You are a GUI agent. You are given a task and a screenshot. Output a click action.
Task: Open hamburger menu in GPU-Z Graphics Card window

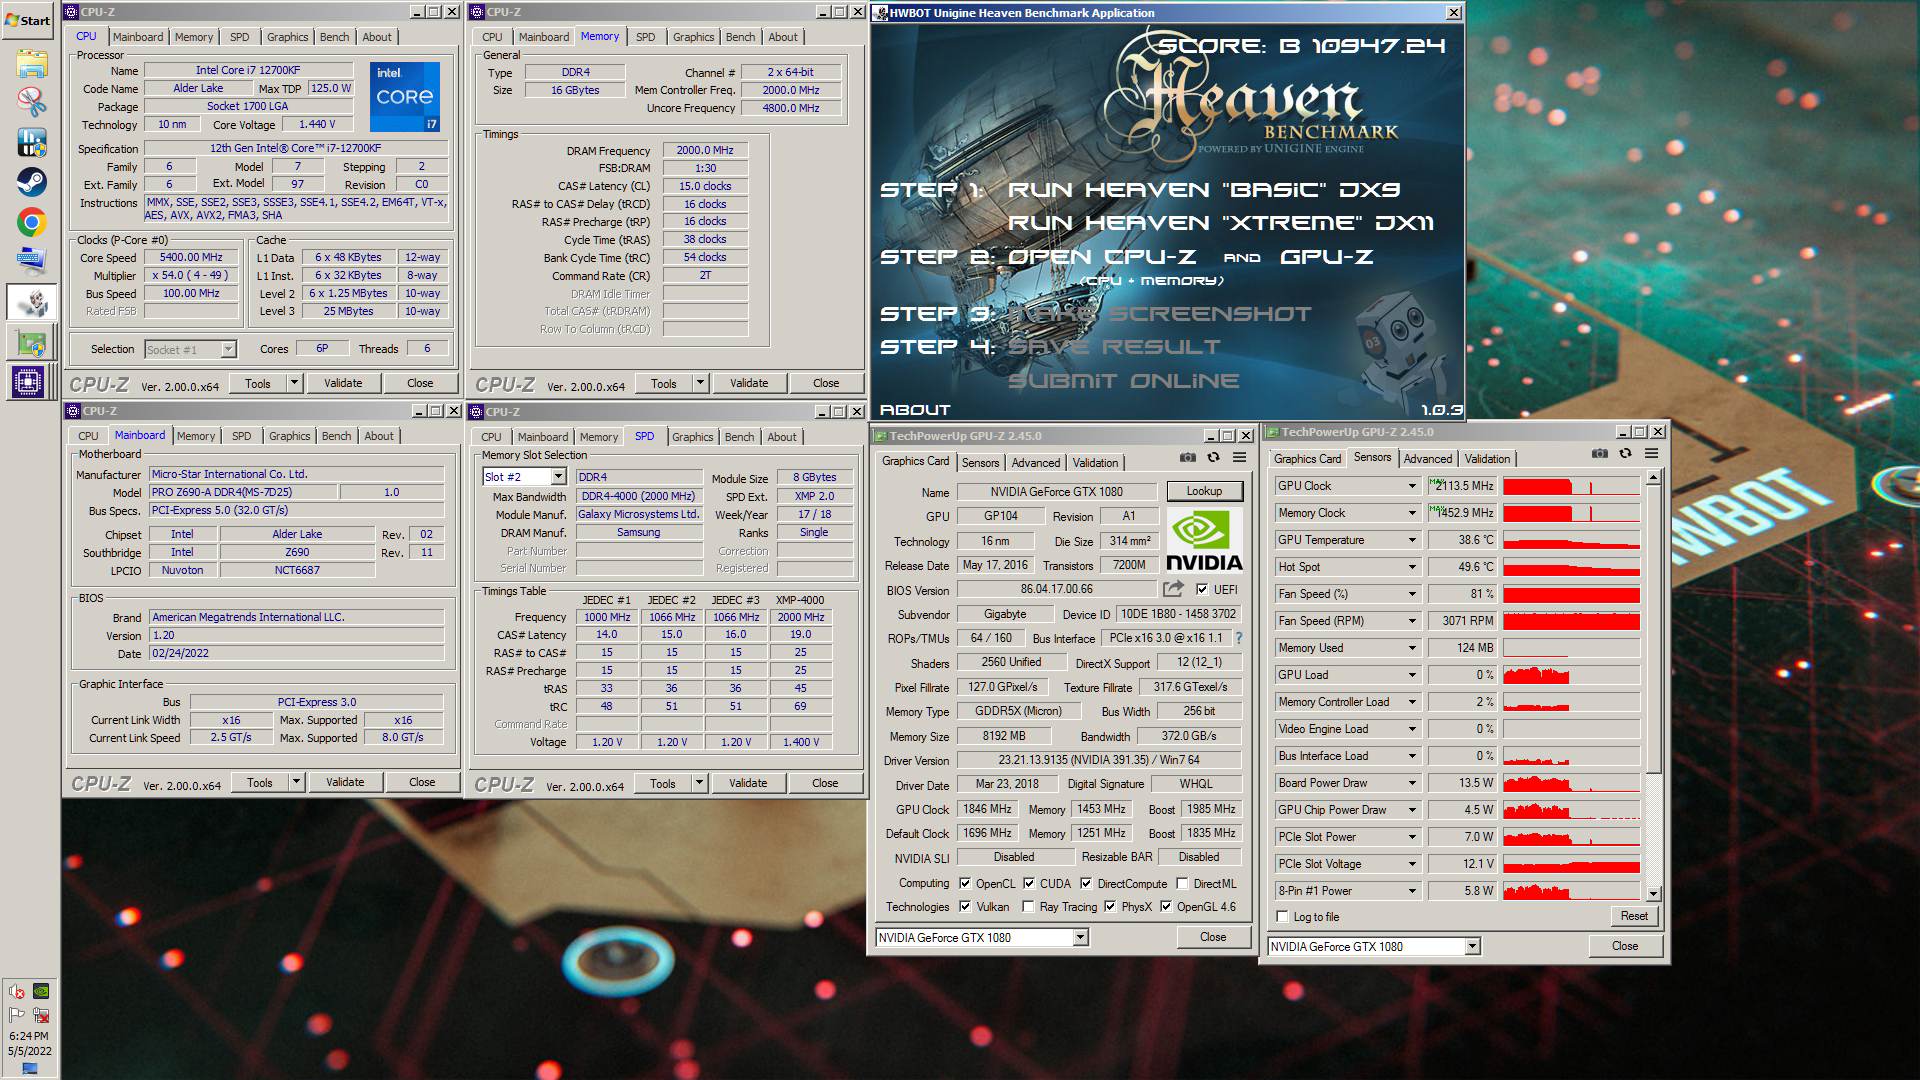tap(1239, 457)
